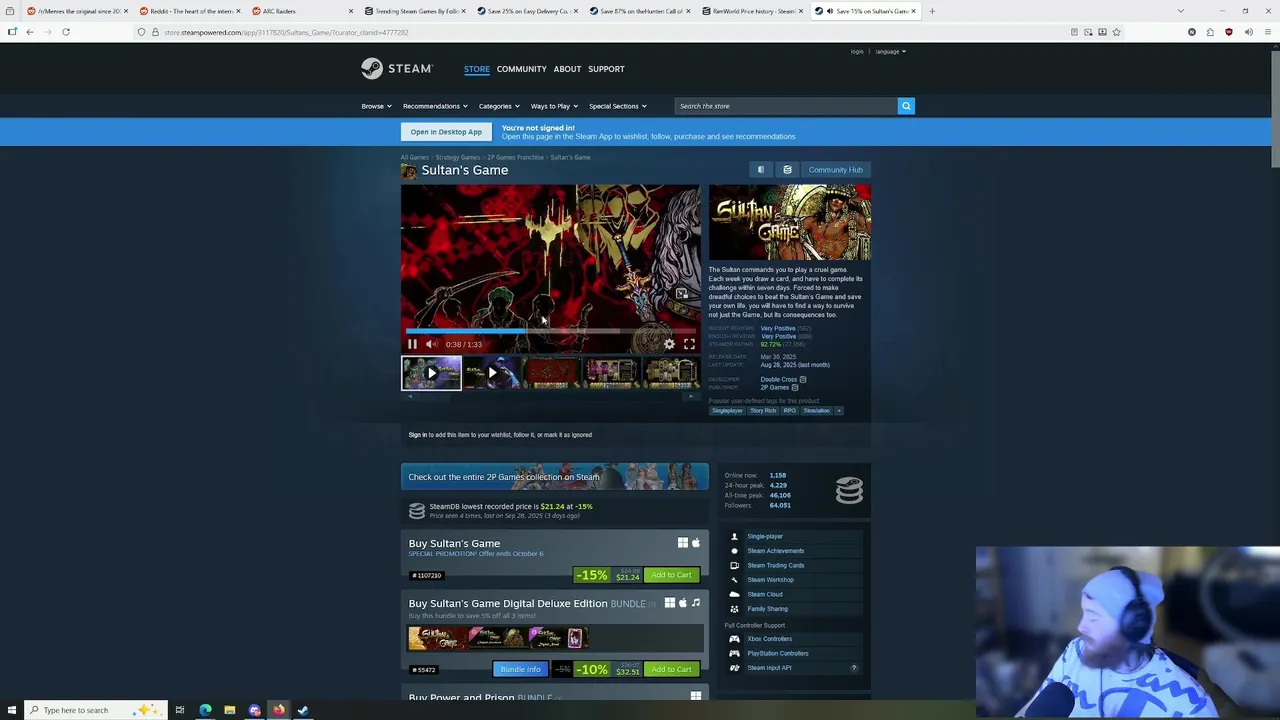
Task: Click the Story Rich tag
Action: coord(763,411)
